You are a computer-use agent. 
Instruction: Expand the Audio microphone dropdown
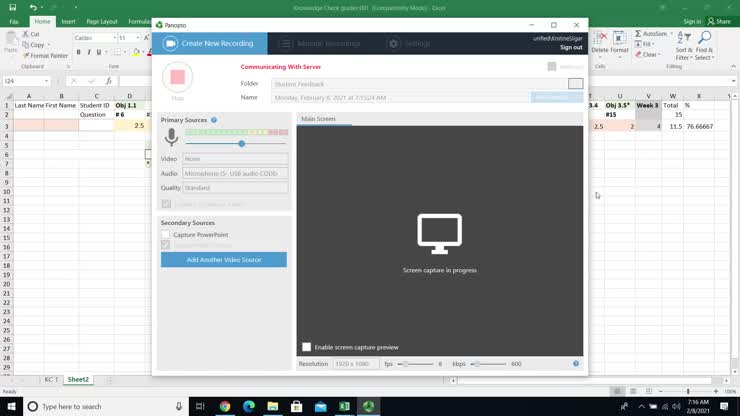point(235,173)
